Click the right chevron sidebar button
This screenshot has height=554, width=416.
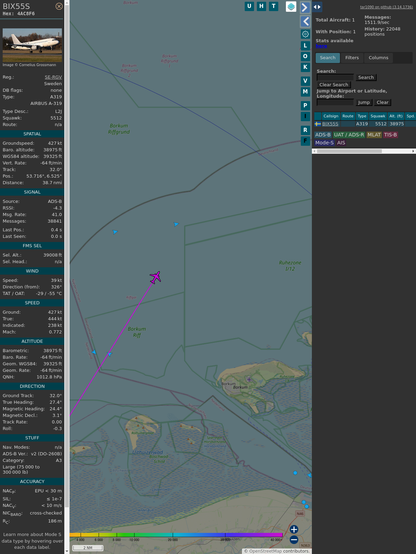[305, 7]
